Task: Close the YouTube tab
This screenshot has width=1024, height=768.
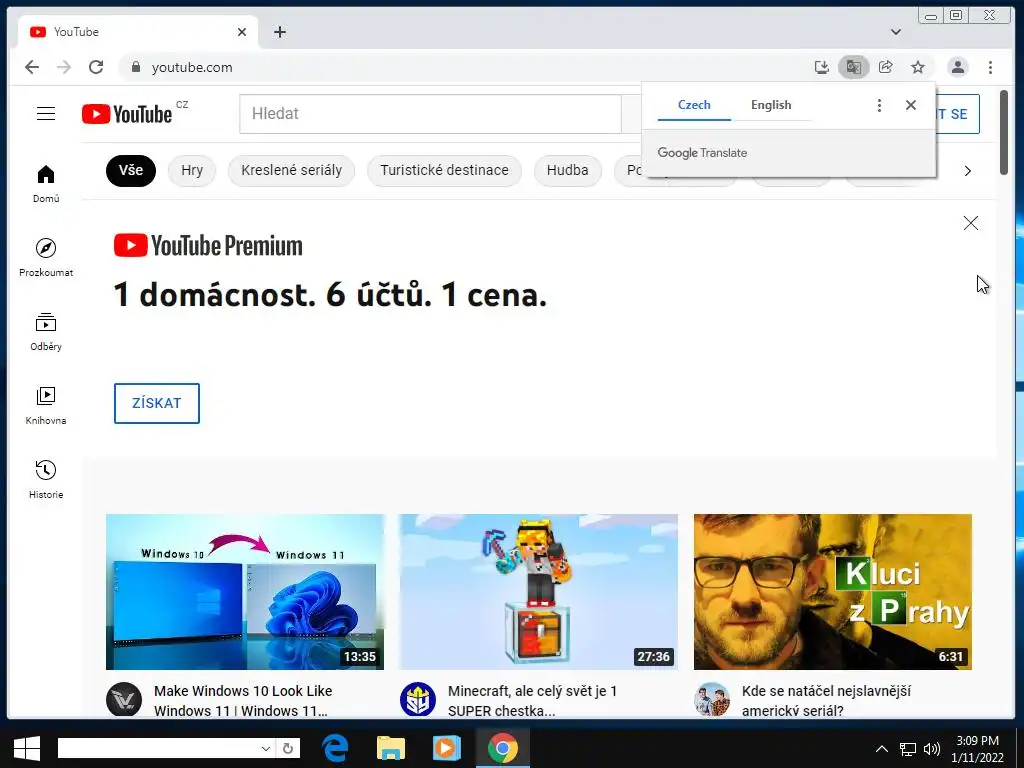Action: (242, 32)
